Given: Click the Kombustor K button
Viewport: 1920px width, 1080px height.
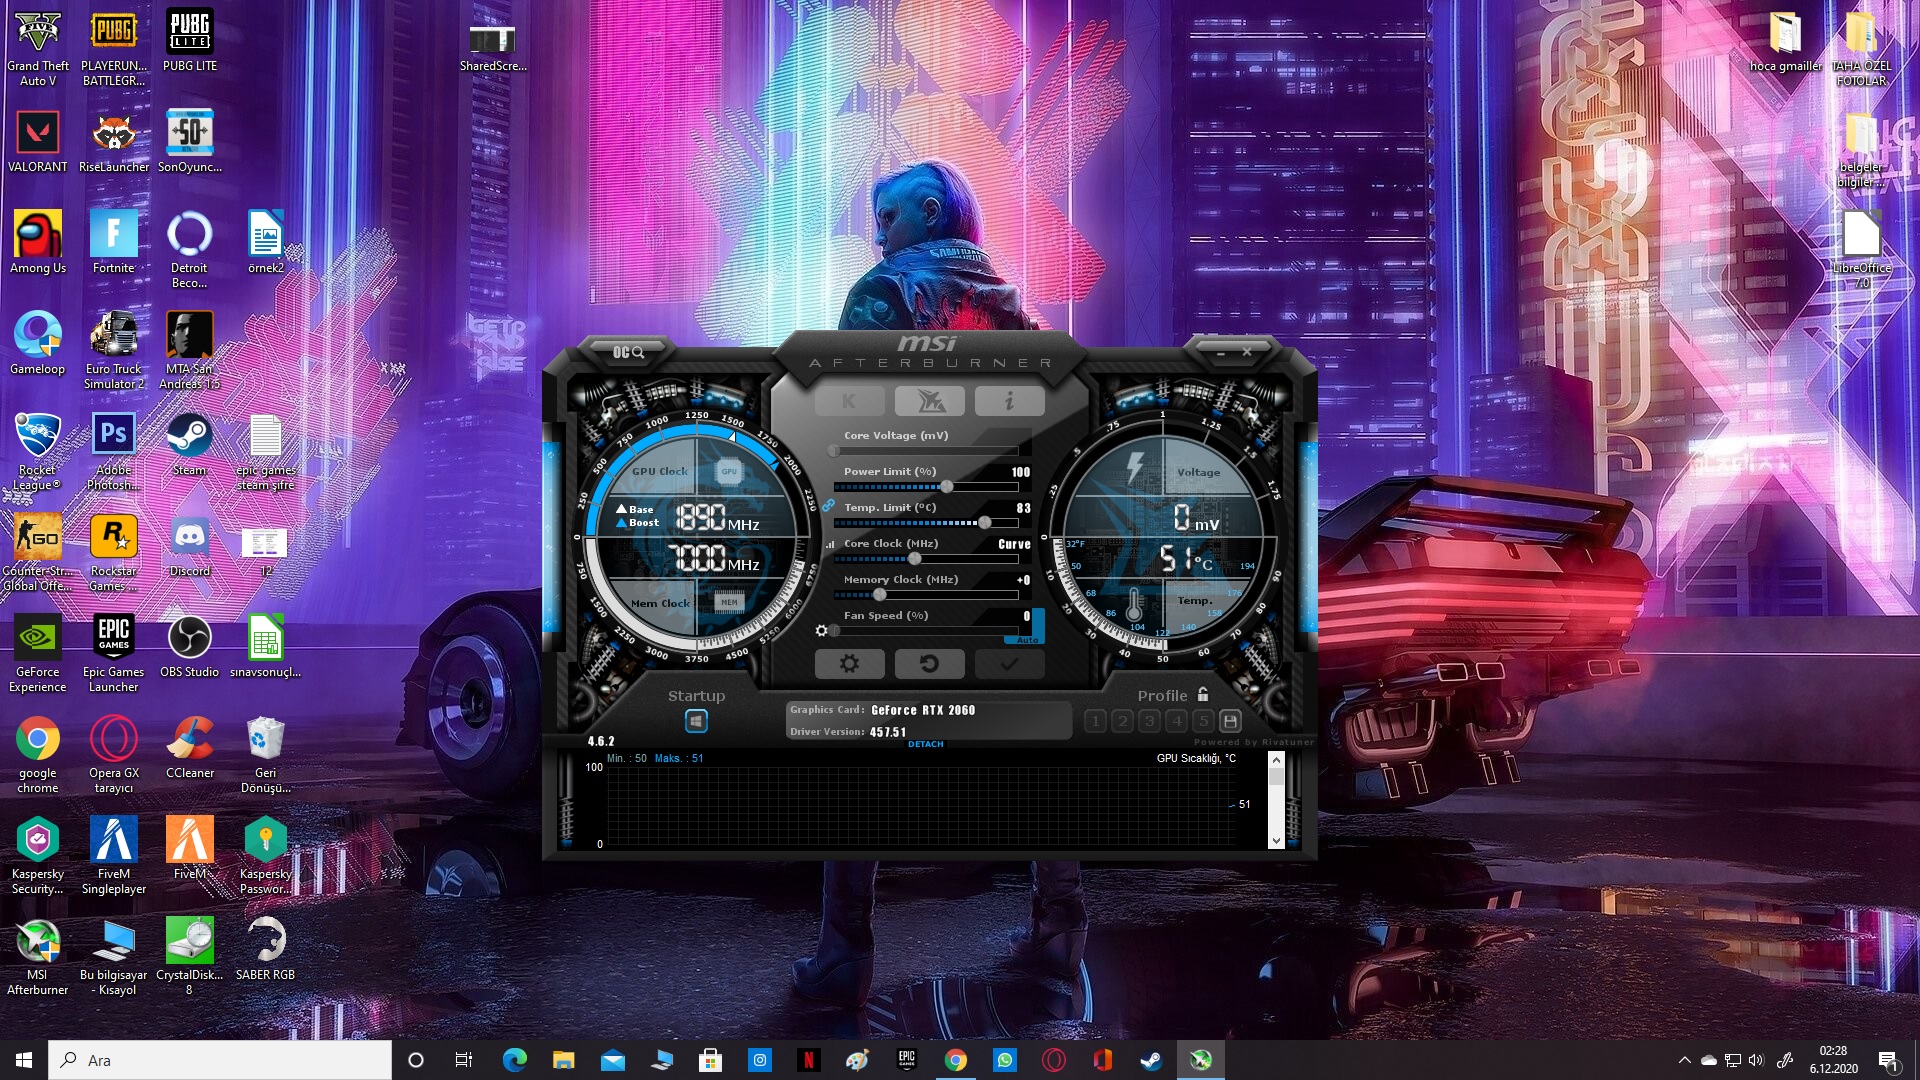Looking at the screenshot, I should click(x=849, y=401).
